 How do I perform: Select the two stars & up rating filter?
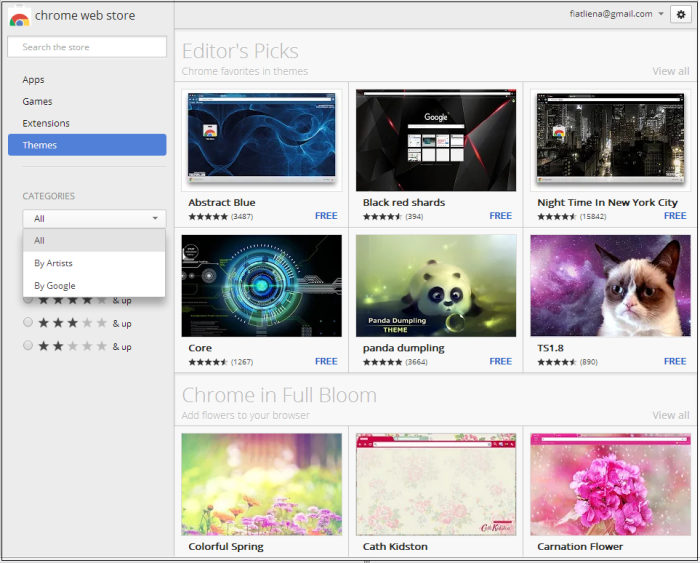click(x=28, y=346)
